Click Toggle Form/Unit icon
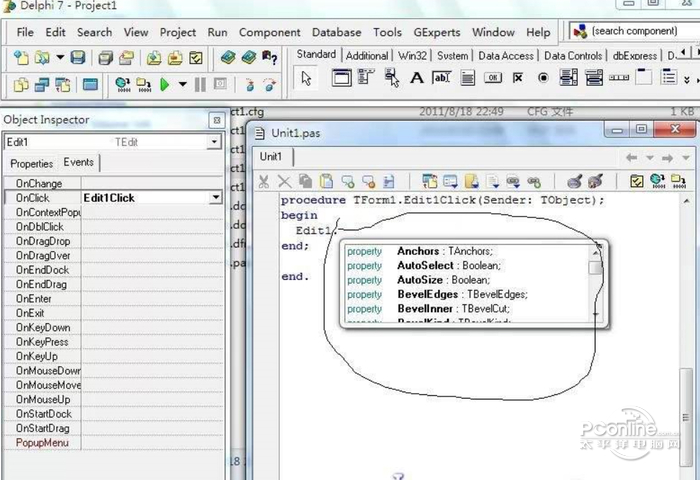 (x=63, y=84)
